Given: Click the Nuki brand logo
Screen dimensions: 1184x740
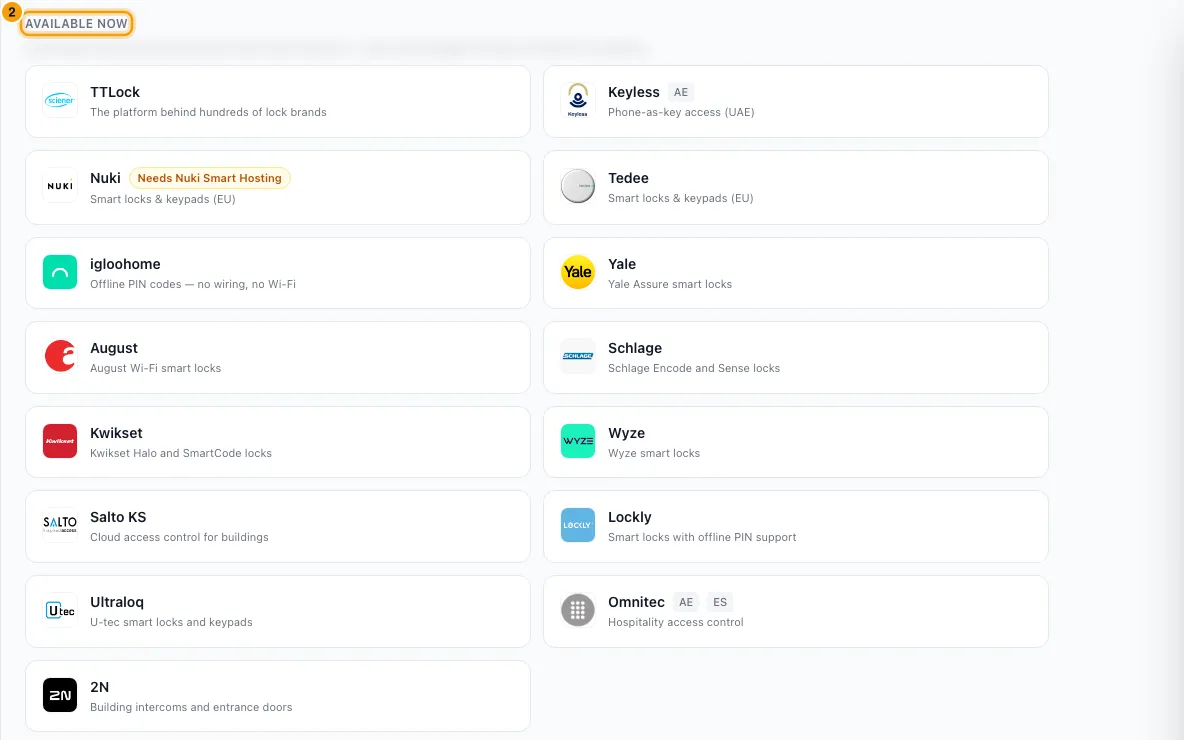Looking at the screenshot, I should pyautogui.click(x=60, y=186).
